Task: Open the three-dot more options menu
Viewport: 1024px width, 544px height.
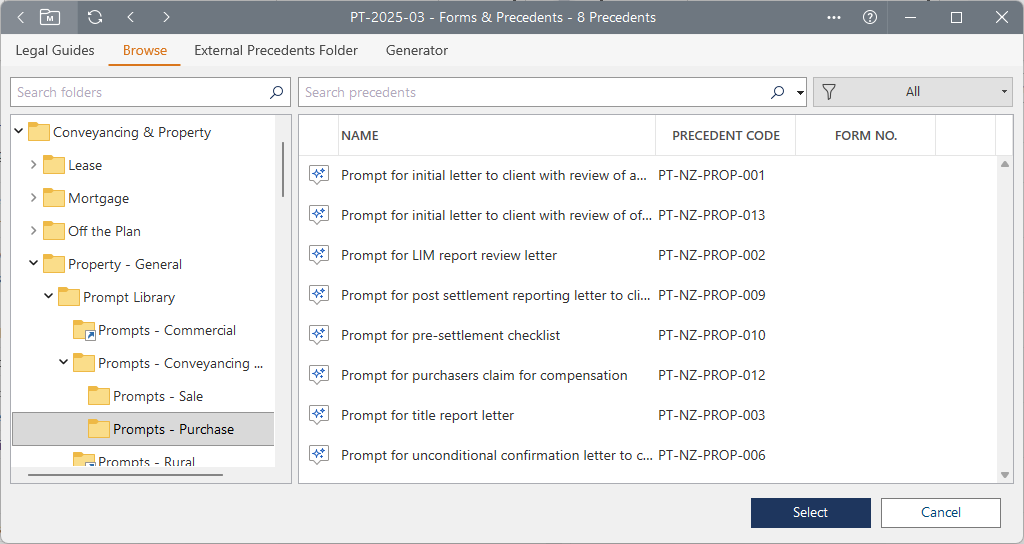Action: [x=834, y=18]
